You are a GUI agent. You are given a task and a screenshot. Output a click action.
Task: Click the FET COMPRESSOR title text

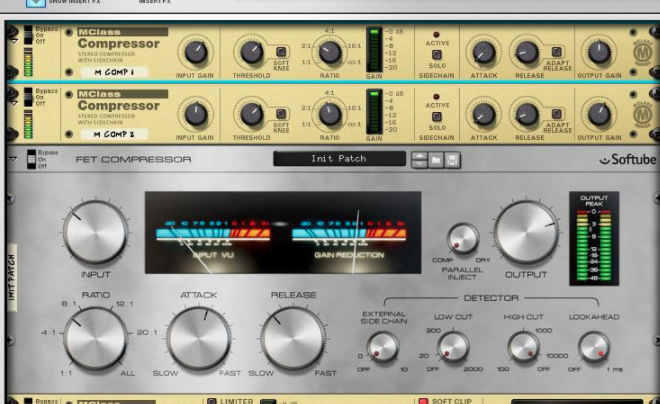tap(133, 159)
